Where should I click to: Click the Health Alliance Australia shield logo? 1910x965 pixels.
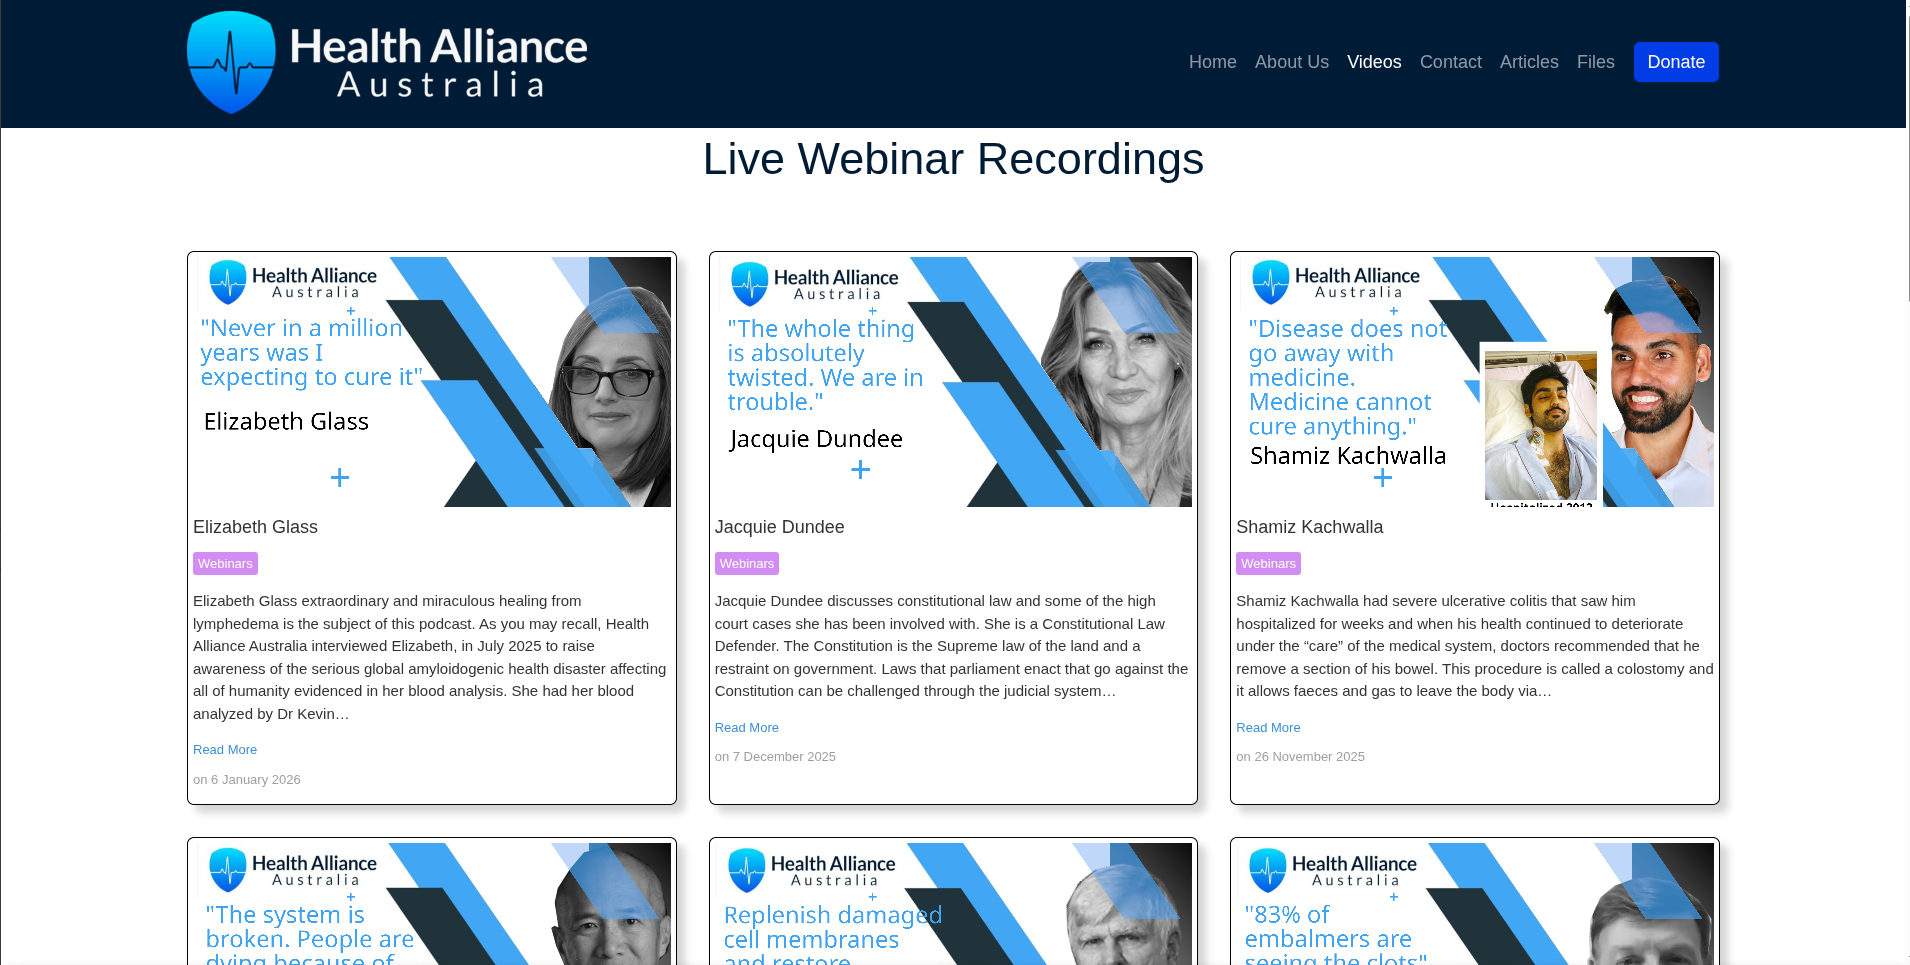point(231,62)
